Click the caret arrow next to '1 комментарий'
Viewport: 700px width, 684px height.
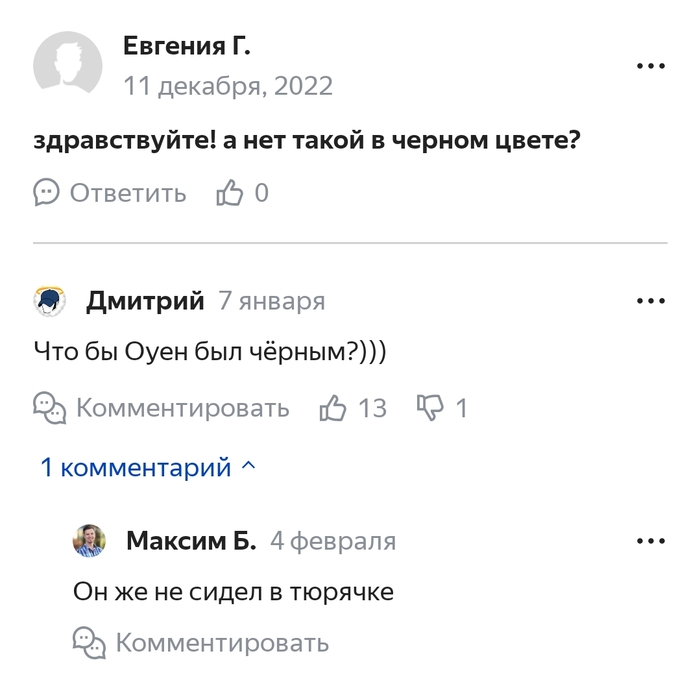249,466
